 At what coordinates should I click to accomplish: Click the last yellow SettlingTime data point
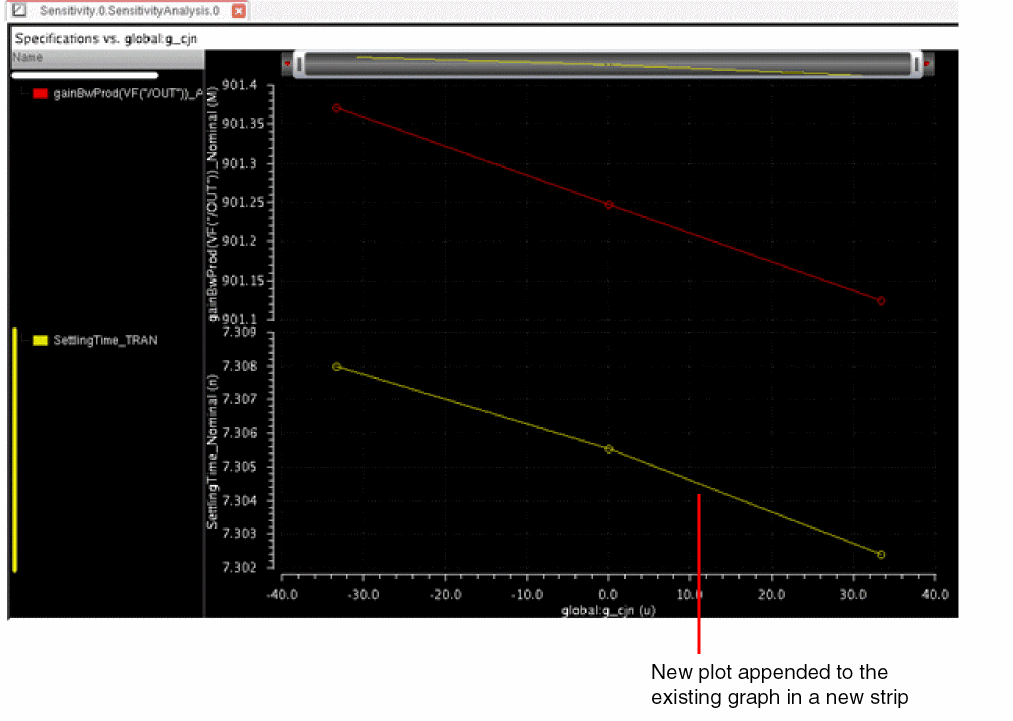[881, 554]
